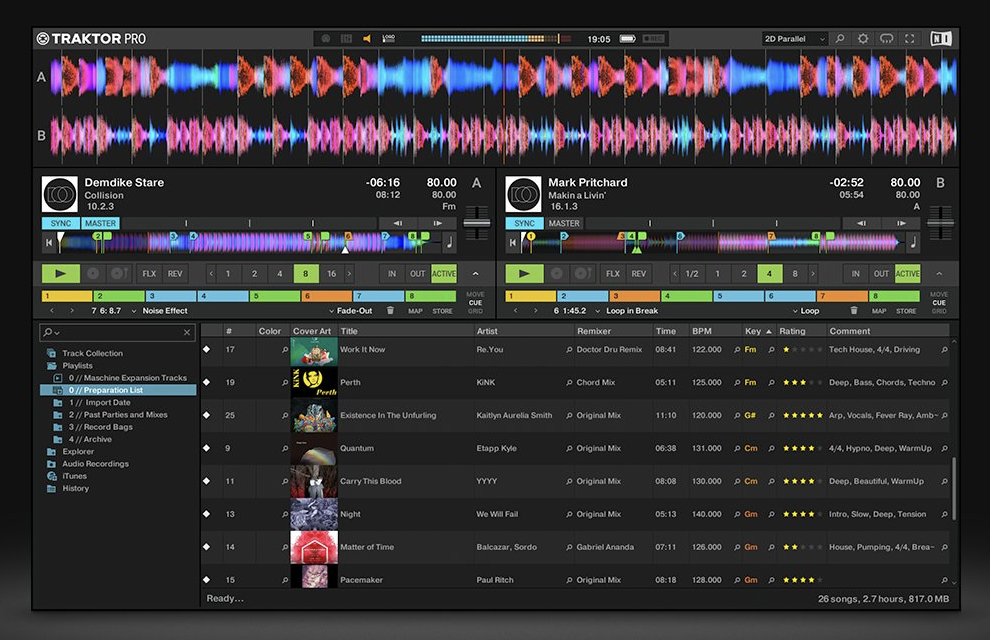Toggle ACTIVE loop on Deck B
Viewport: 990px width, 640px height.
pyautogui.click(x=907, y=273)
